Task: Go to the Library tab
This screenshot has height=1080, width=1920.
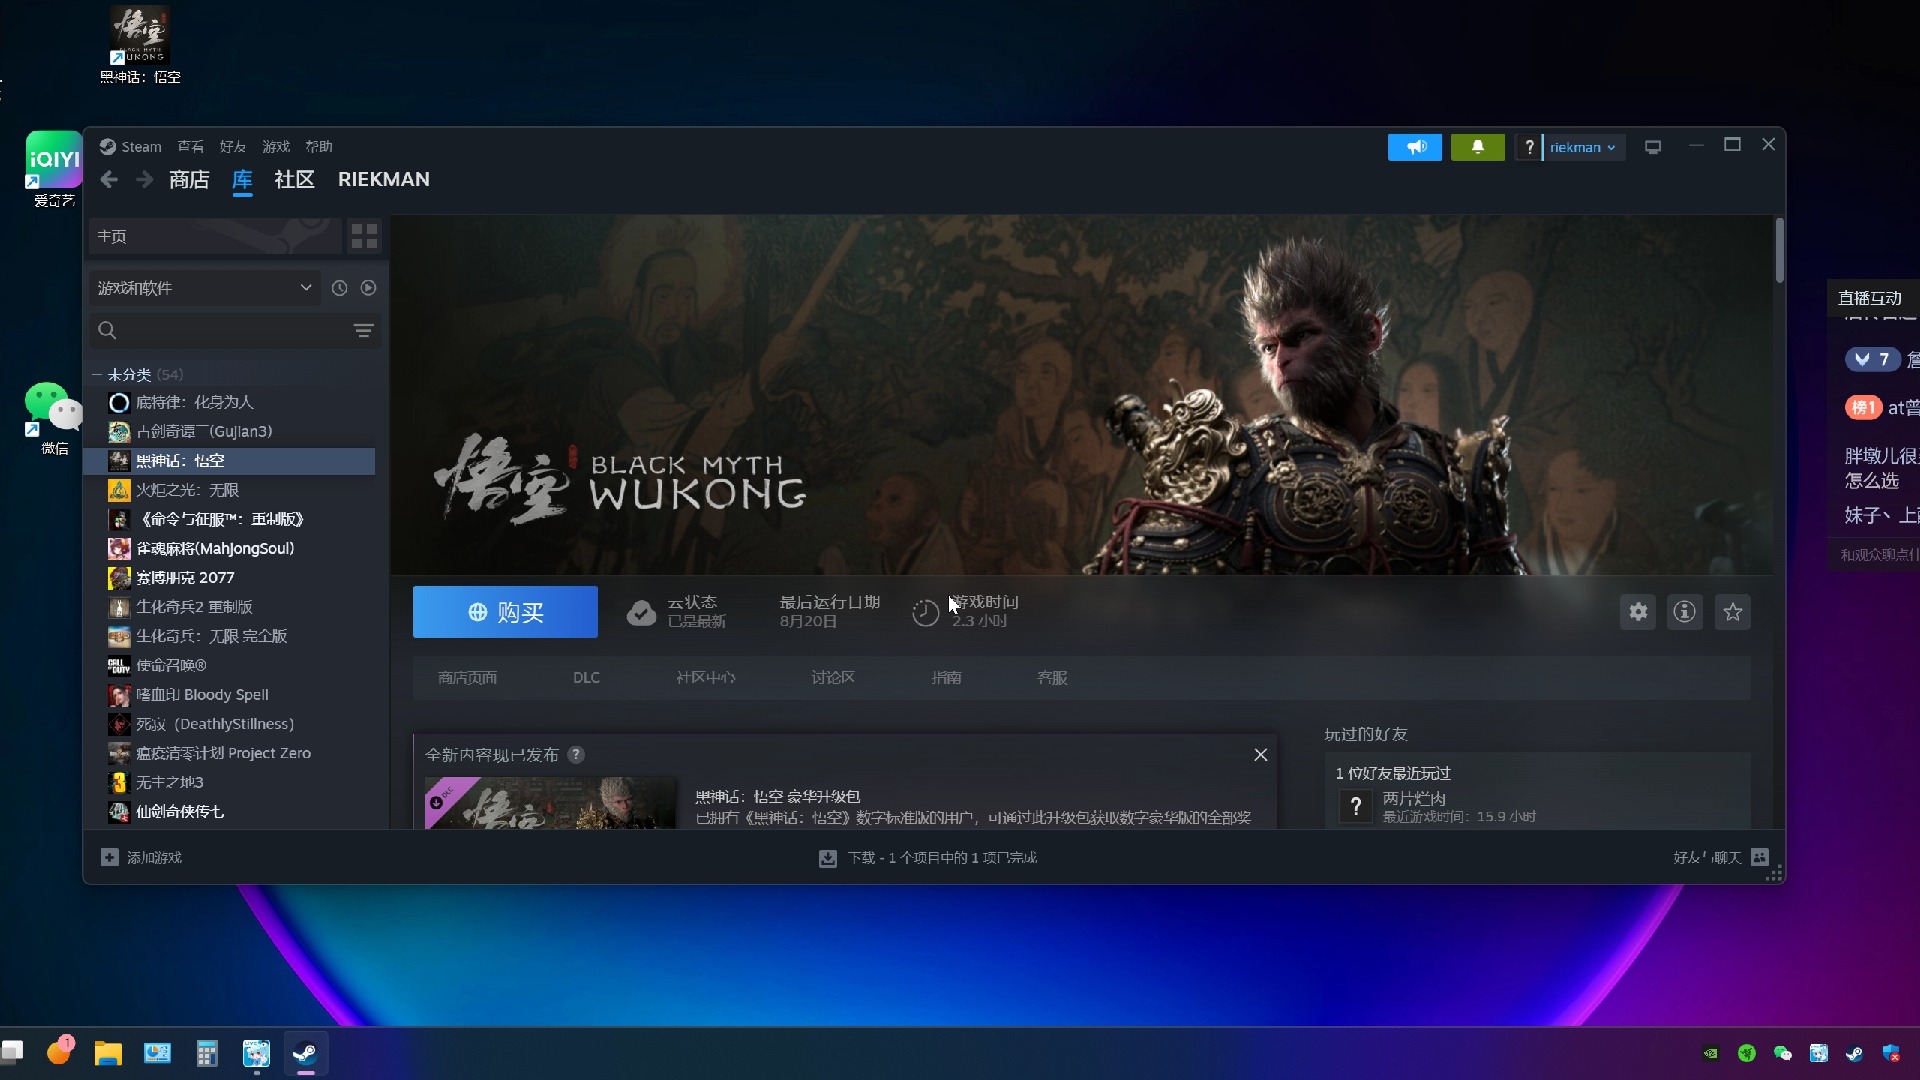Action: (x=242, y=179)
